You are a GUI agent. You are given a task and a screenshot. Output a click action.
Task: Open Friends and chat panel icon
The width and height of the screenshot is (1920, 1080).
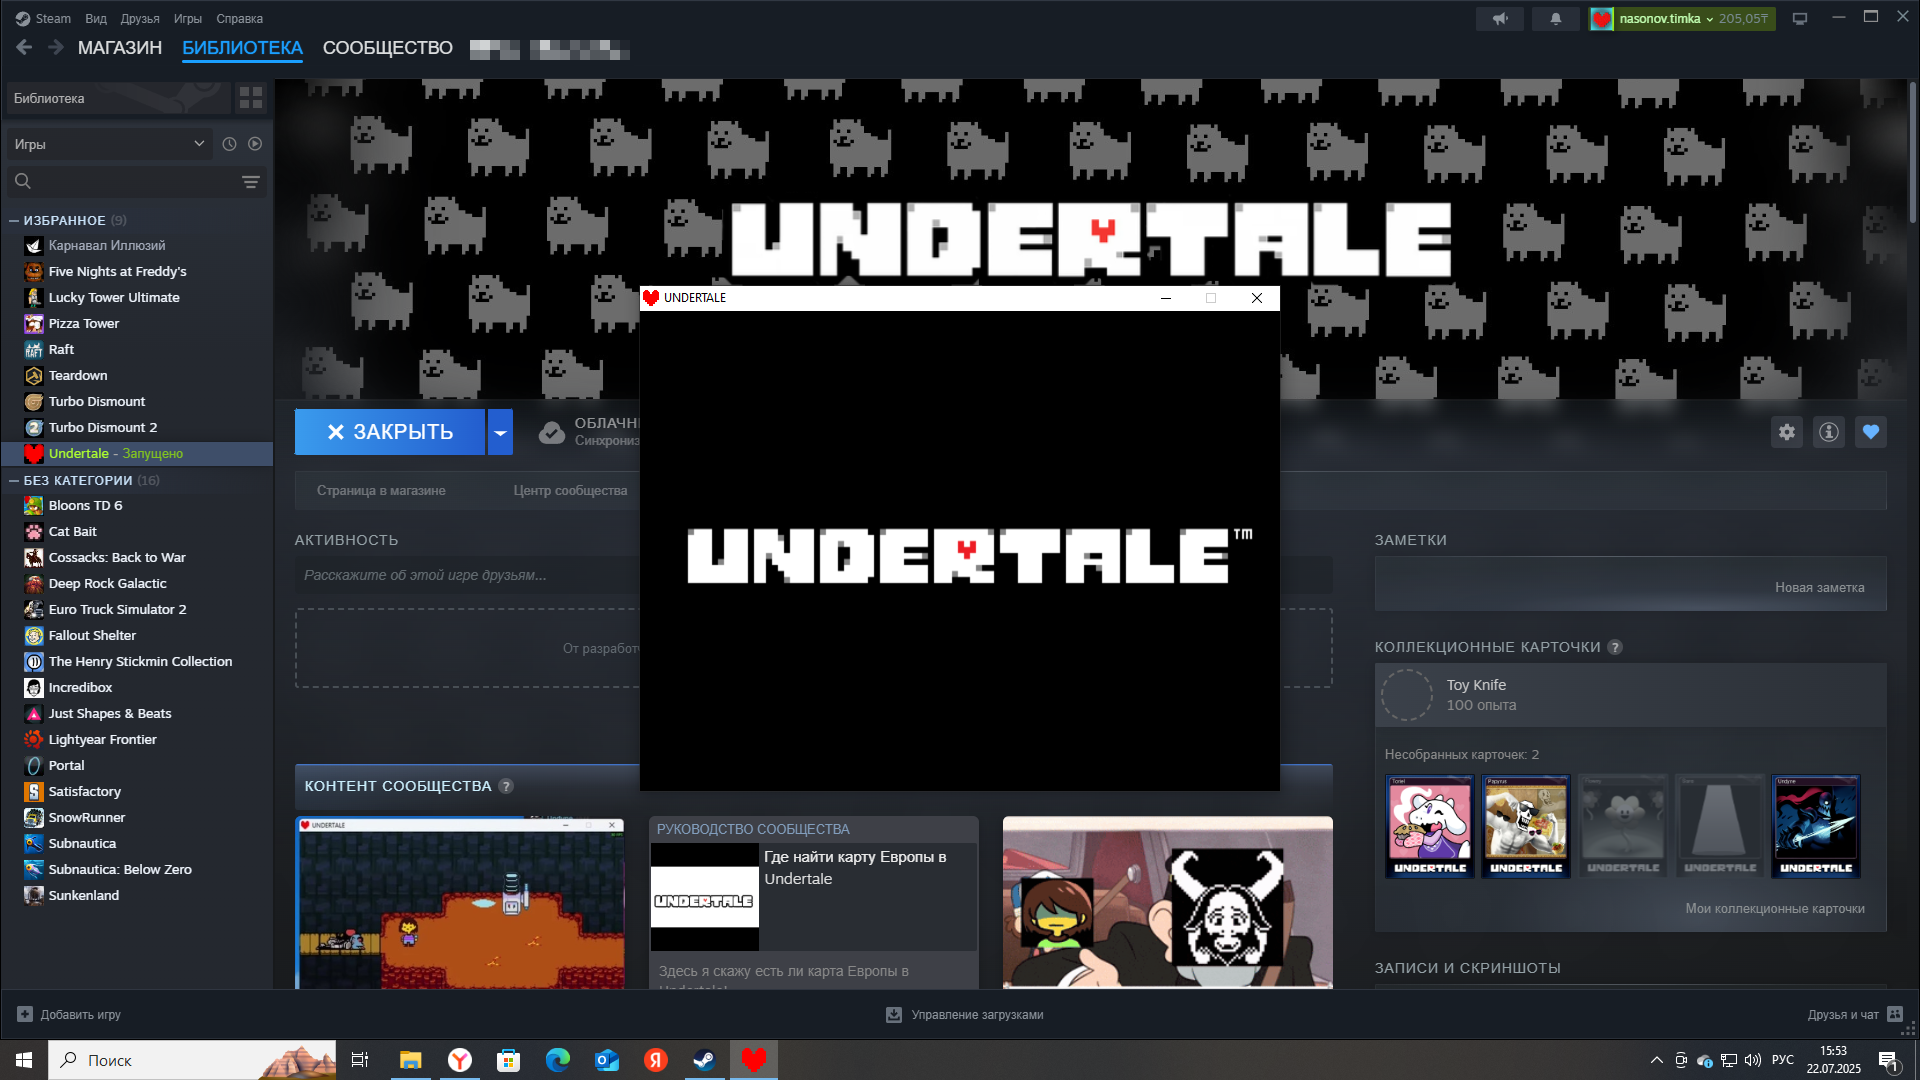tap(1895, 1014)
